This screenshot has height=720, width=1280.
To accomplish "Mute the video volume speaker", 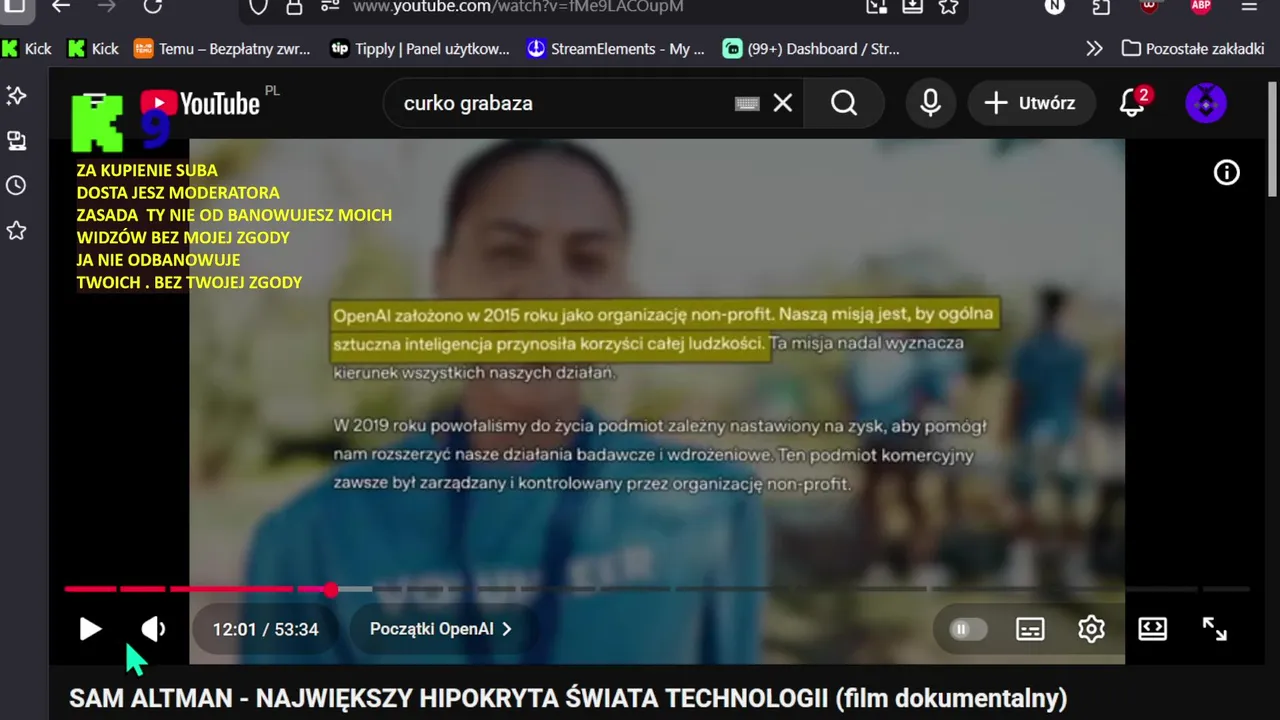I will [153, 629].
